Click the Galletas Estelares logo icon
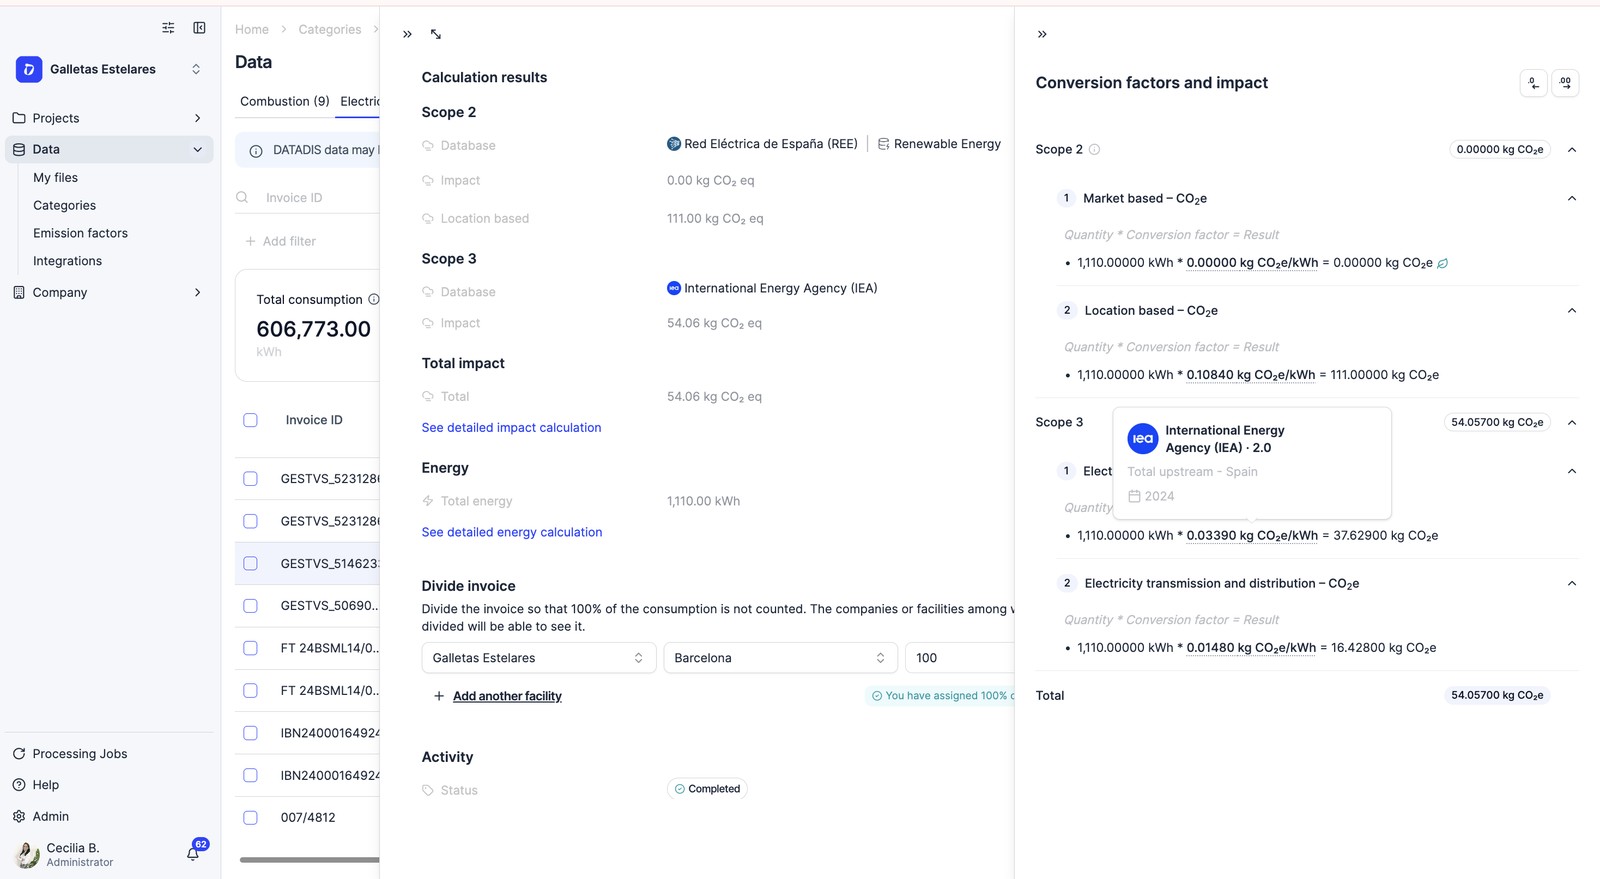Viewport: 1600px width, 879px height. pos(29,69)
